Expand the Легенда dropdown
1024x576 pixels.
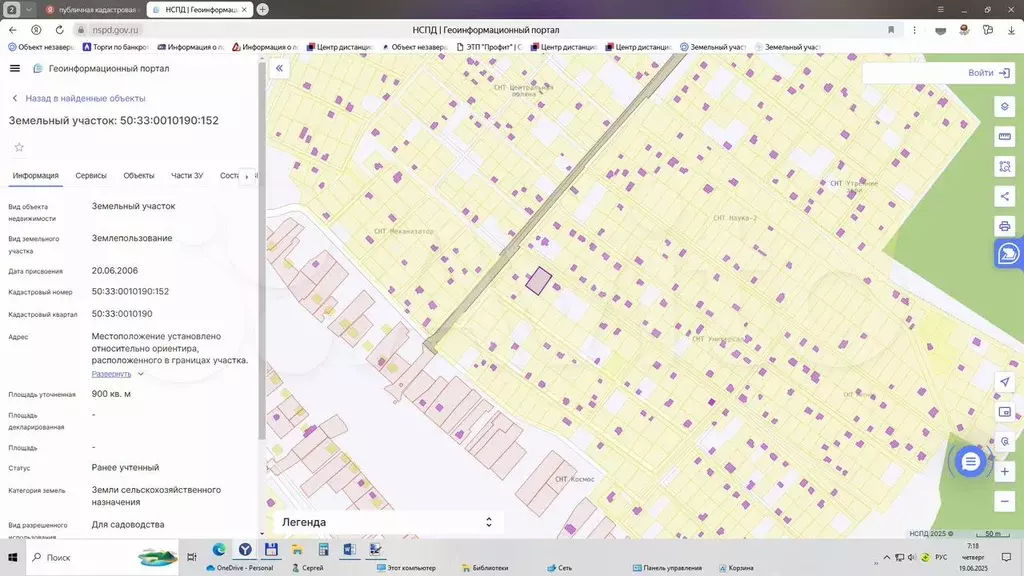[387, 522]
